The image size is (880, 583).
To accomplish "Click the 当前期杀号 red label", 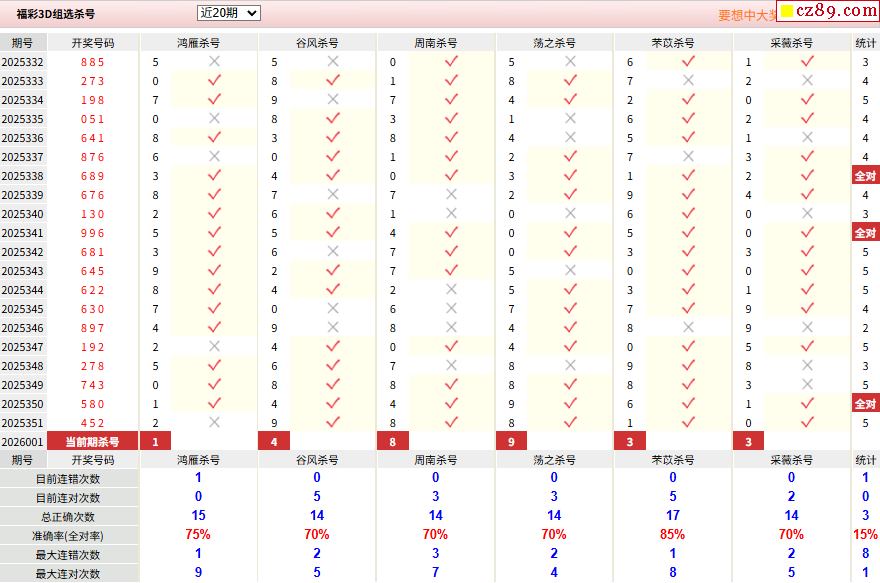I will [93, 442].
